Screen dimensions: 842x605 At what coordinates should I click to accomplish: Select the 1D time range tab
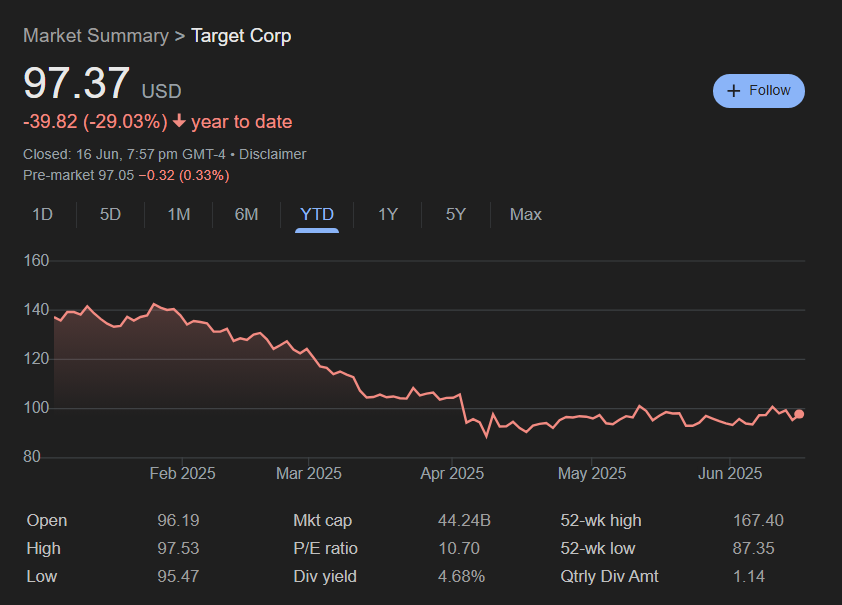42,215
